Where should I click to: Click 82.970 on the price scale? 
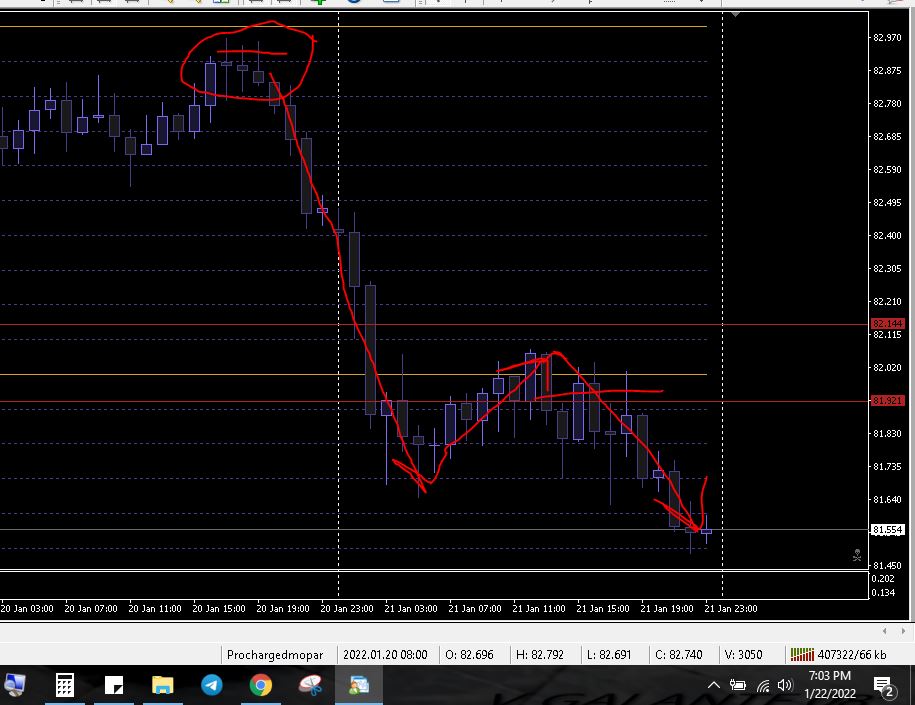coord(887,37)
